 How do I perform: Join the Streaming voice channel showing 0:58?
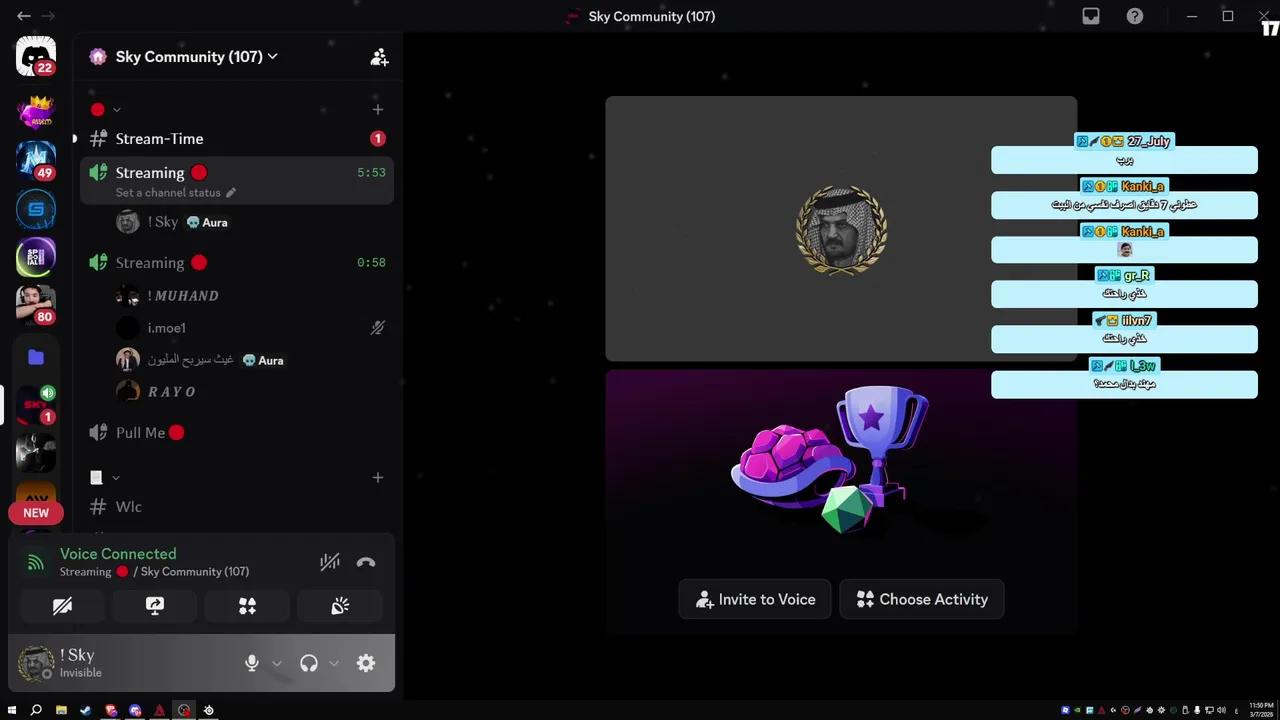[x=237, y=262]
